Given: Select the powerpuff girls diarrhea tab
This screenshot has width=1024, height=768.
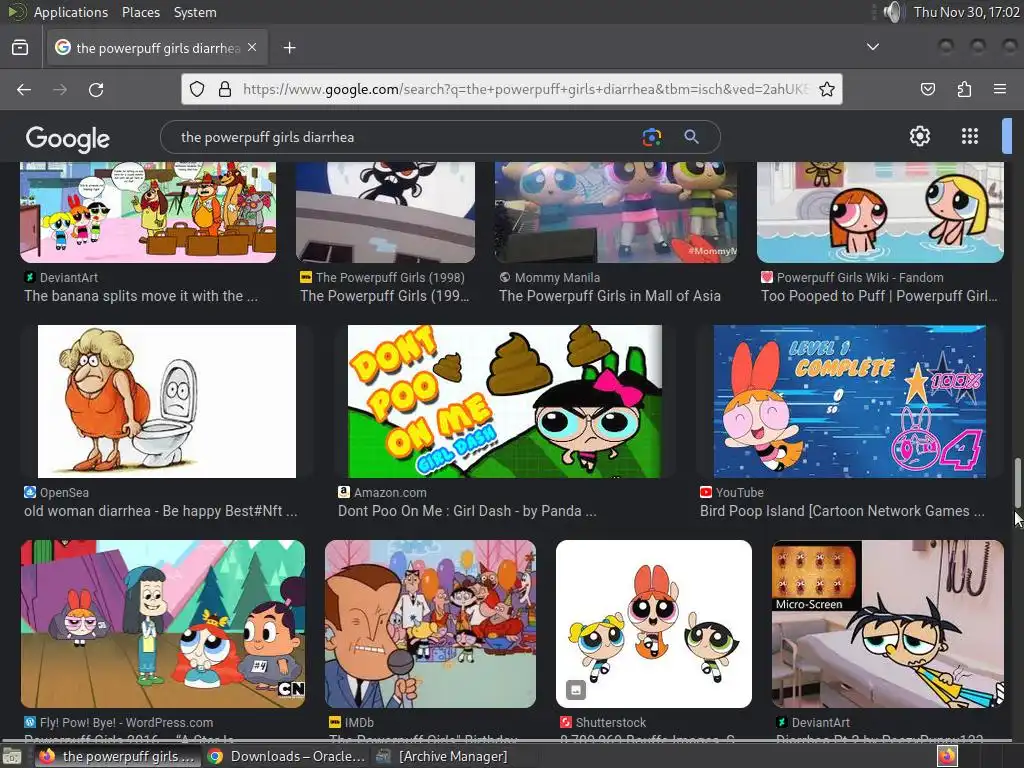Looking at the screenshot, I should [157, 48].
